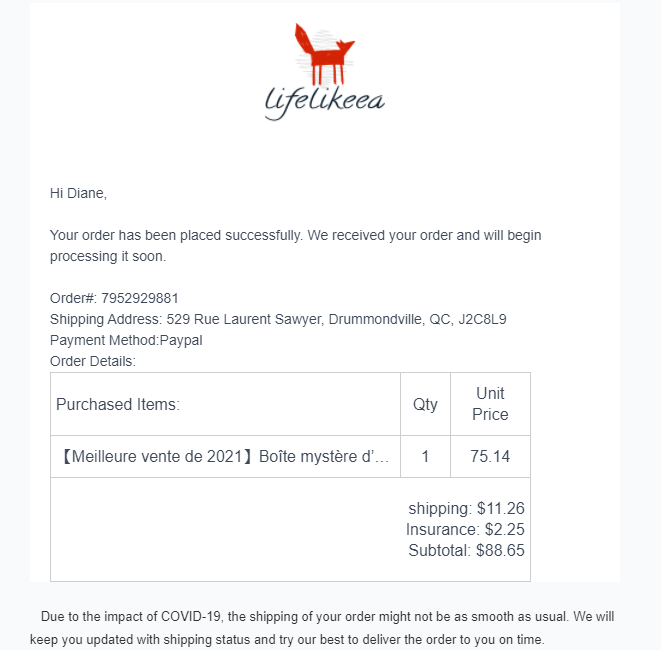The image size is (661, 650).
Task: Click the Subtotal $88.65 line
Action: [466, 550]
